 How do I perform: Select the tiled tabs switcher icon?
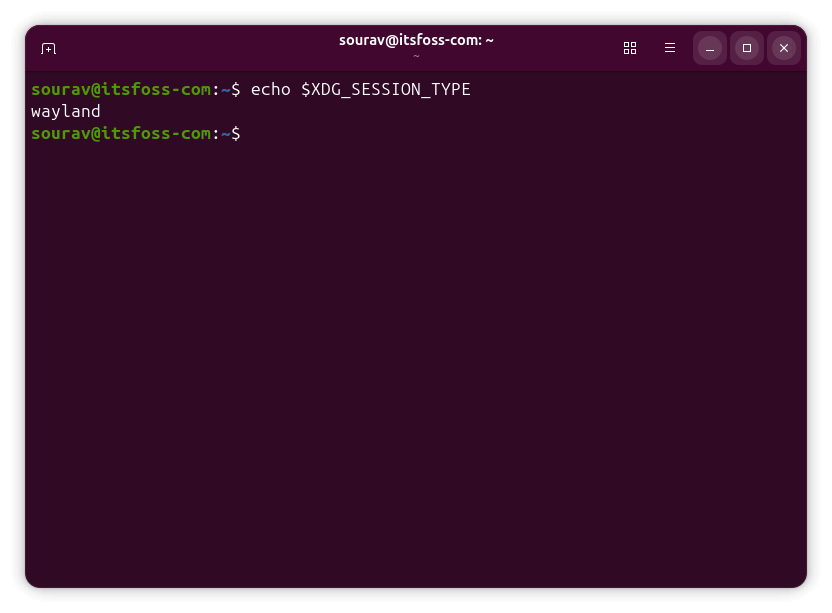630,48
